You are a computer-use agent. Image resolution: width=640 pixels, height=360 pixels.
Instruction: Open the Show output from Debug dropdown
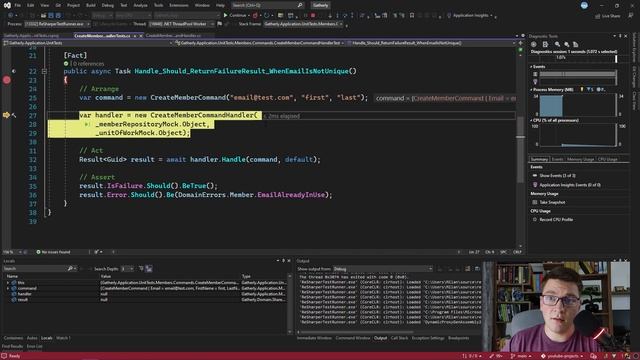382,269
